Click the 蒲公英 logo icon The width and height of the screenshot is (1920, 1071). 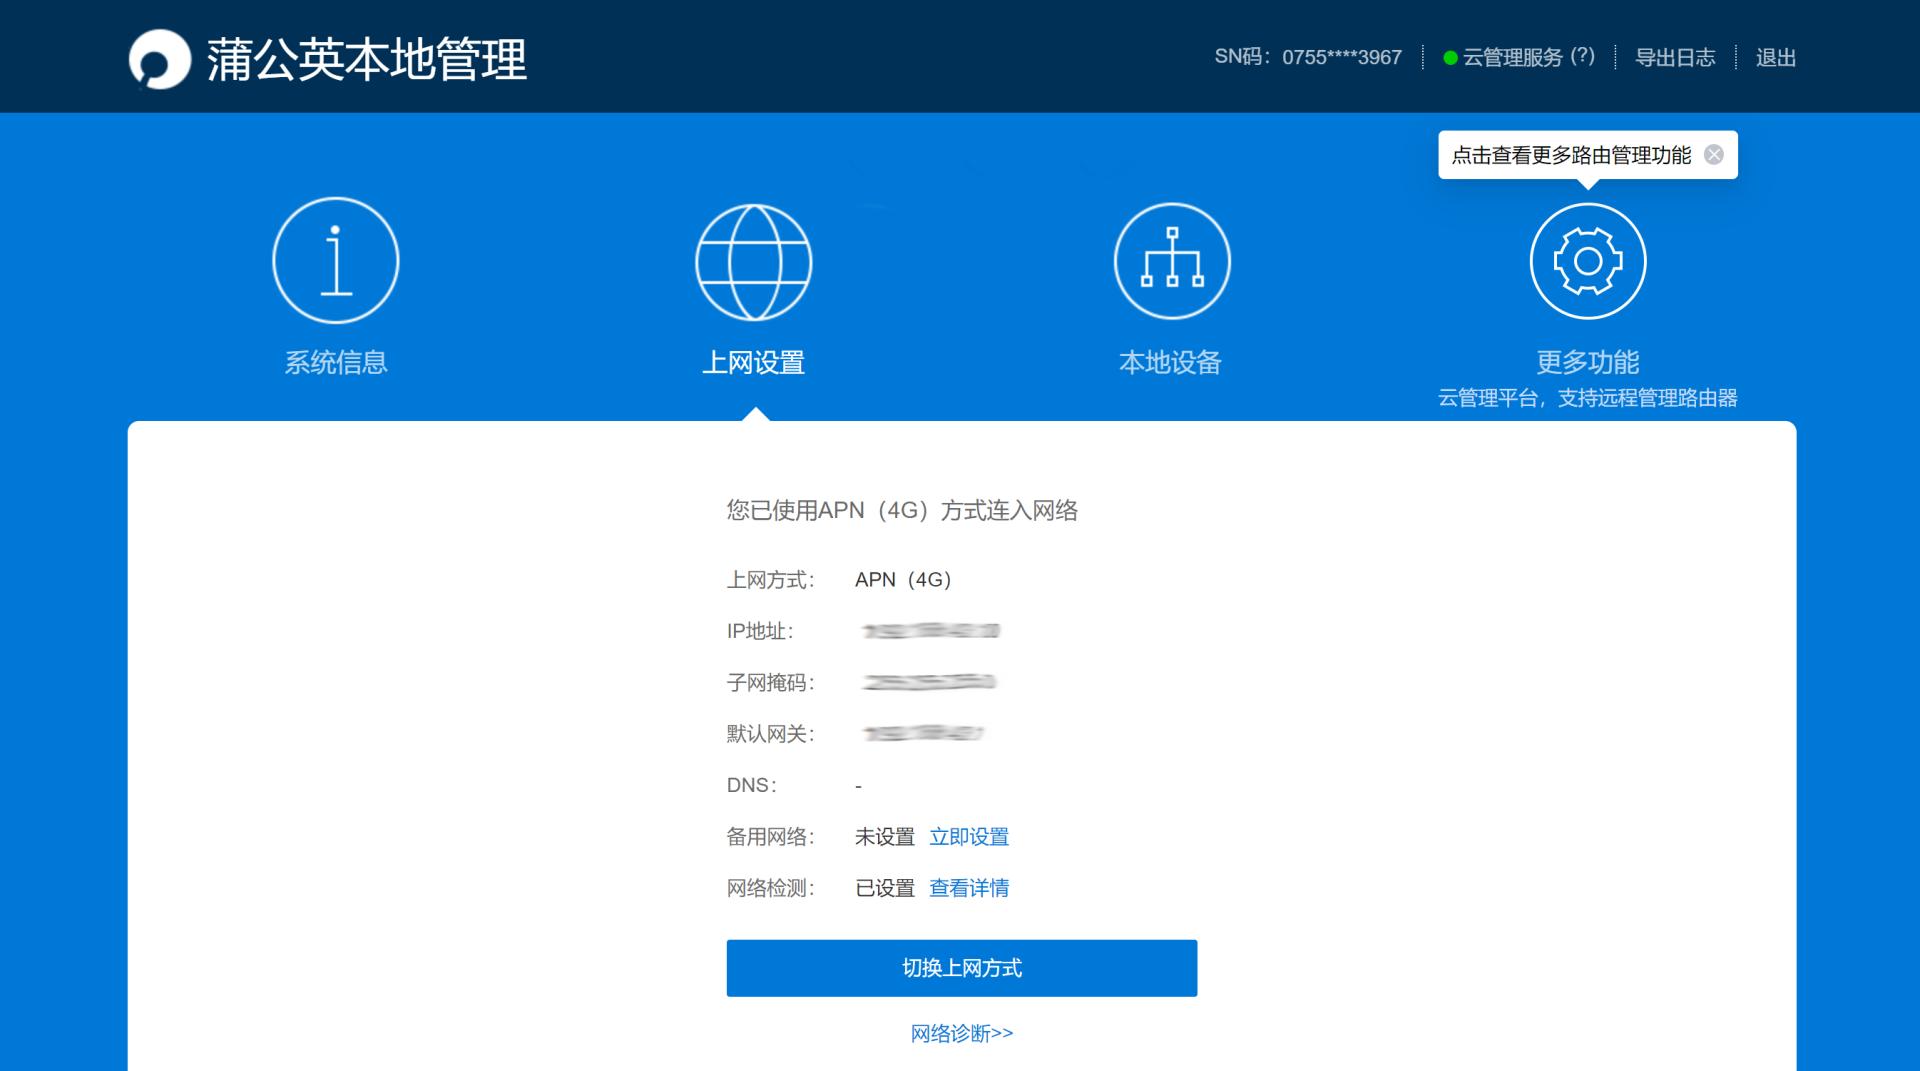(160, 59)
